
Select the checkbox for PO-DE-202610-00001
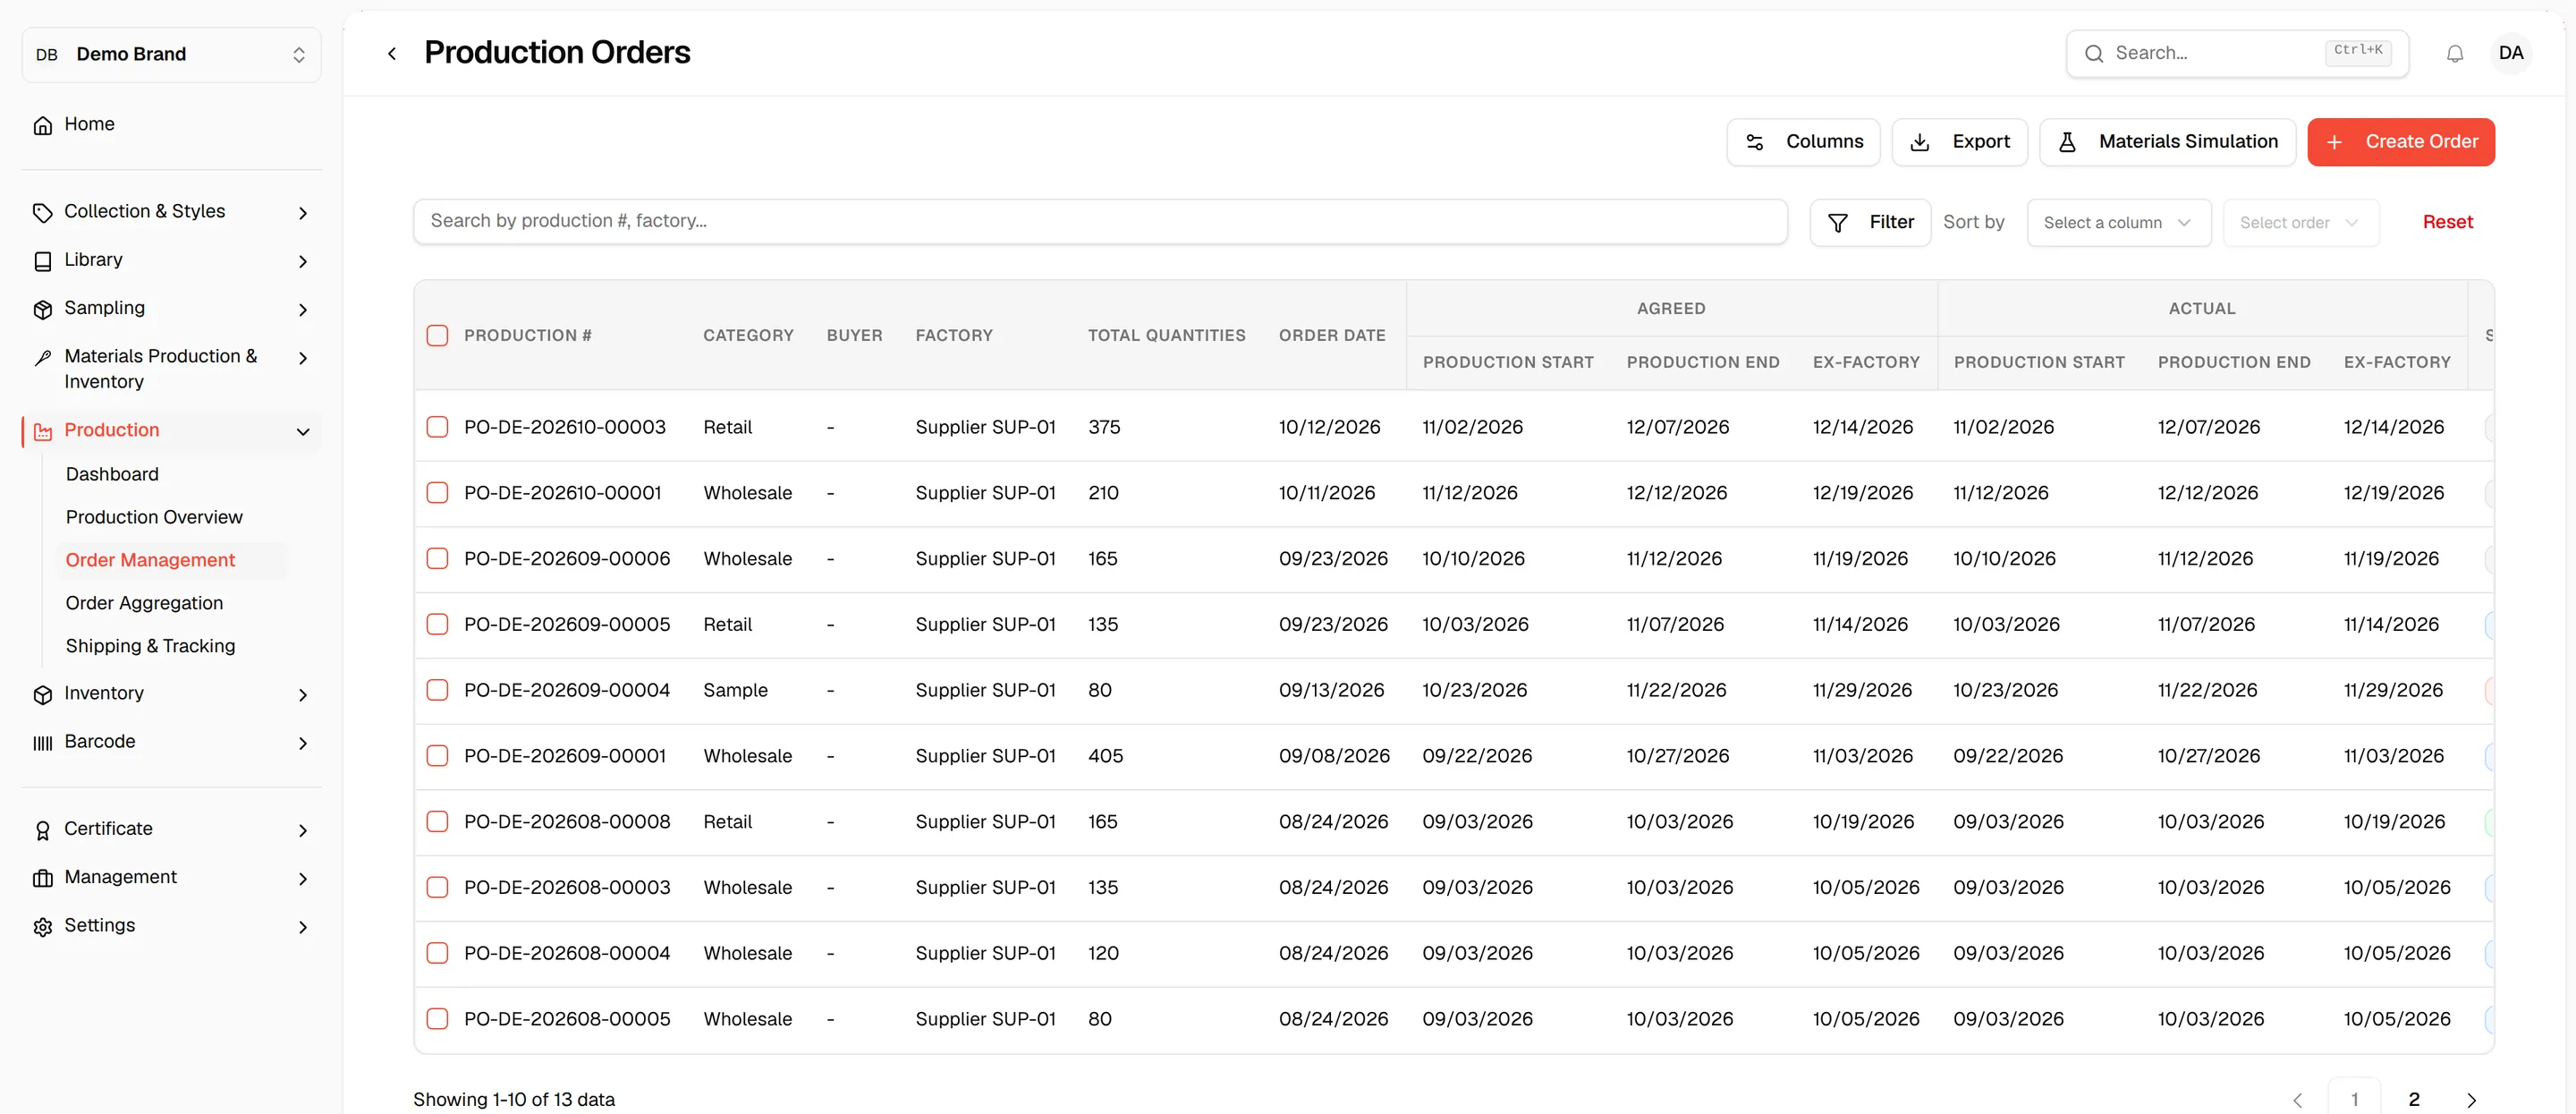[x=437, y=493]
